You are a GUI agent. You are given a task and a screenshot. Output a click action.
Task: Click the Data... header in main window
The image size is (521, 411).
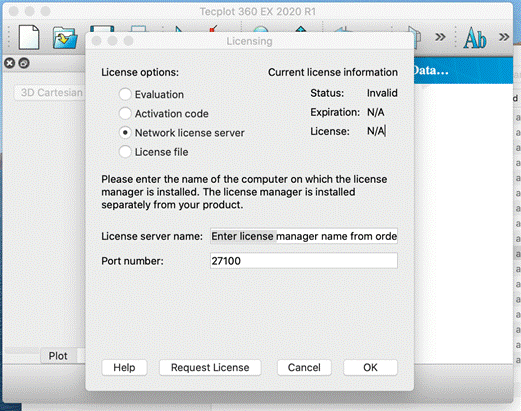(431, 70)
